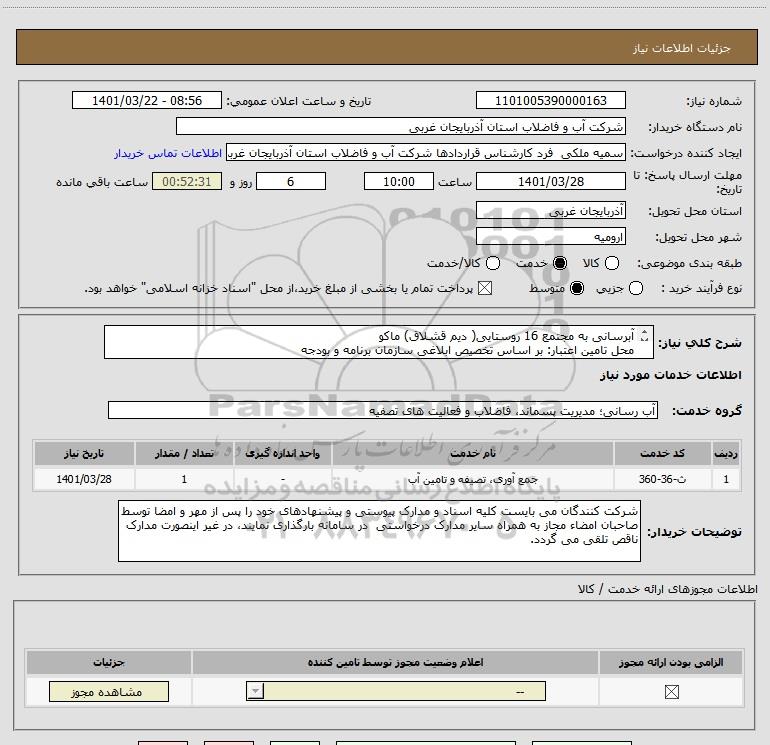Click the general need description text area
770x745 pixels.
pyautogui.click(x=379, y=342)
